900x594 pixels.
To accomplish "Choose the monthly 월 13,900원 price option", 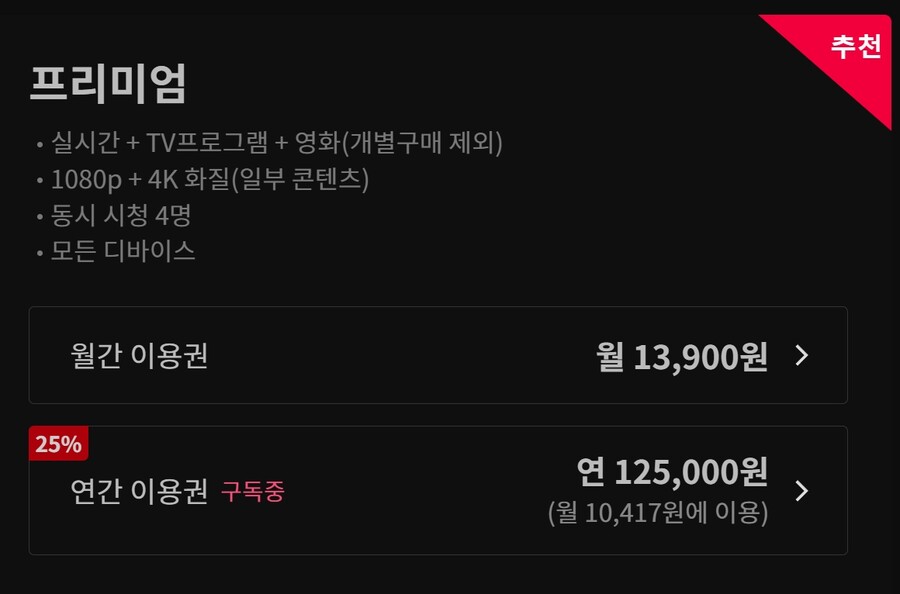I will click(x=680, y=356).
